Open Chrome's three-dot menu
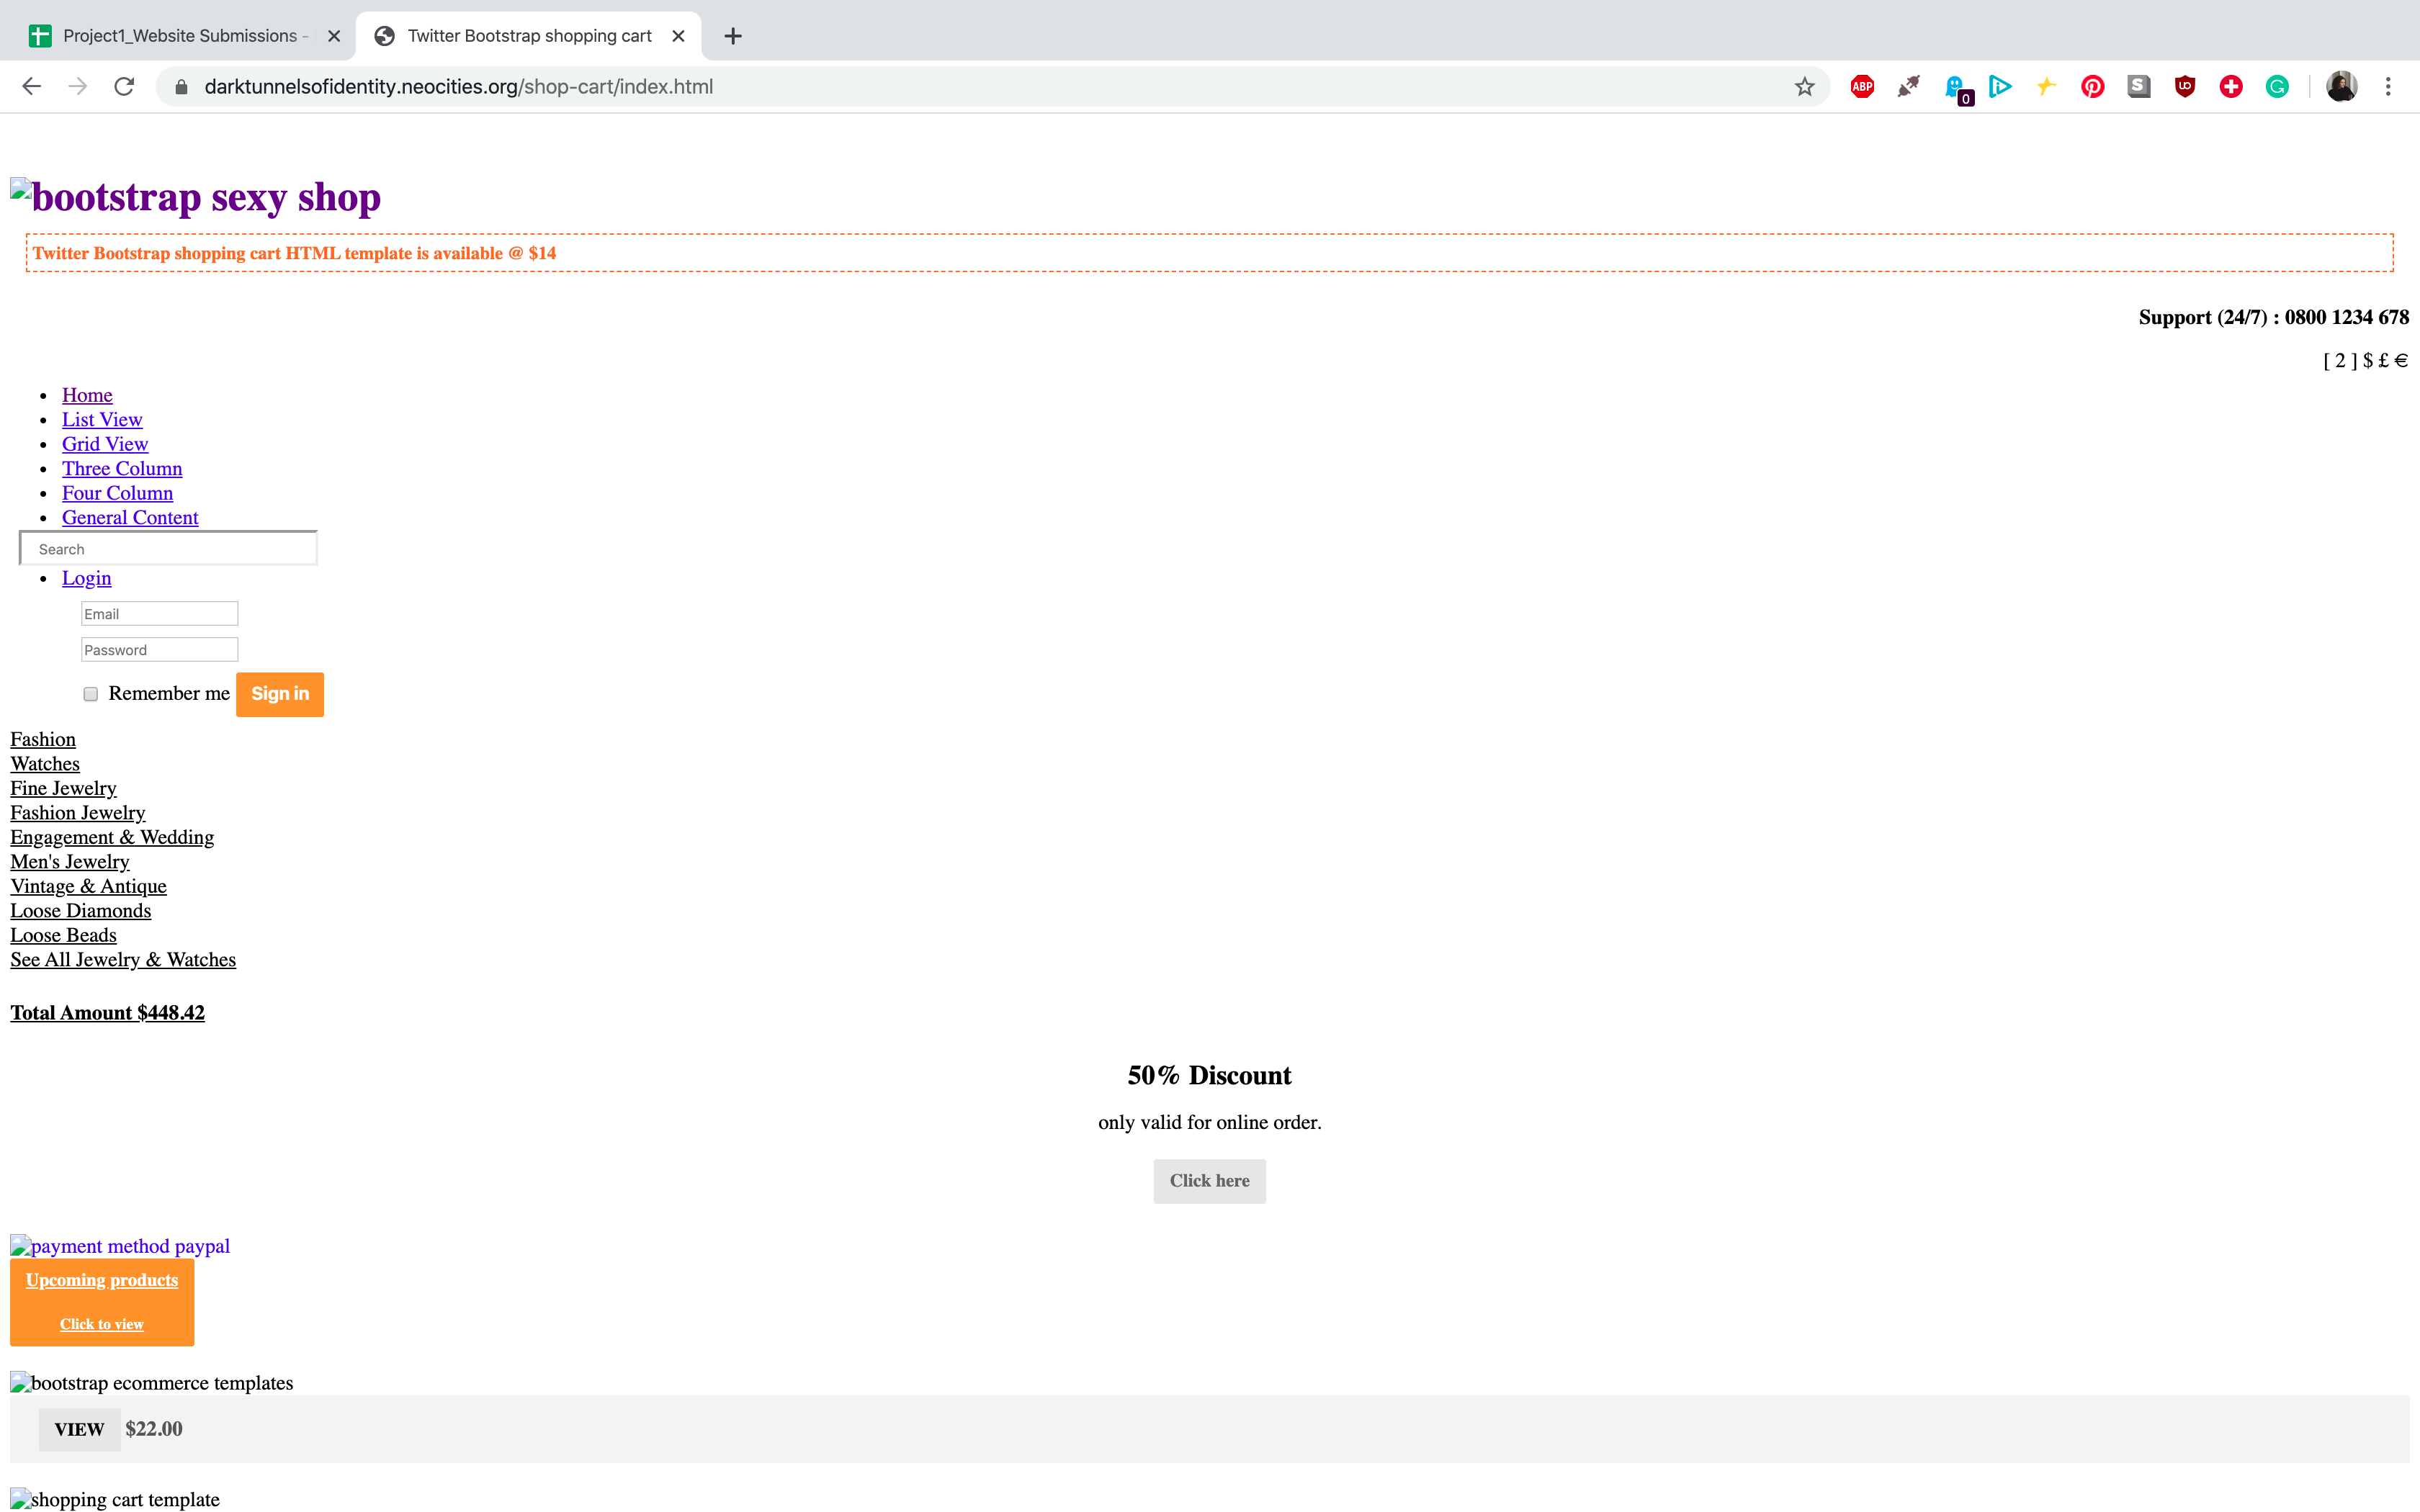This screenshot has height=1512, width=2420. (x=2388, y=87)
